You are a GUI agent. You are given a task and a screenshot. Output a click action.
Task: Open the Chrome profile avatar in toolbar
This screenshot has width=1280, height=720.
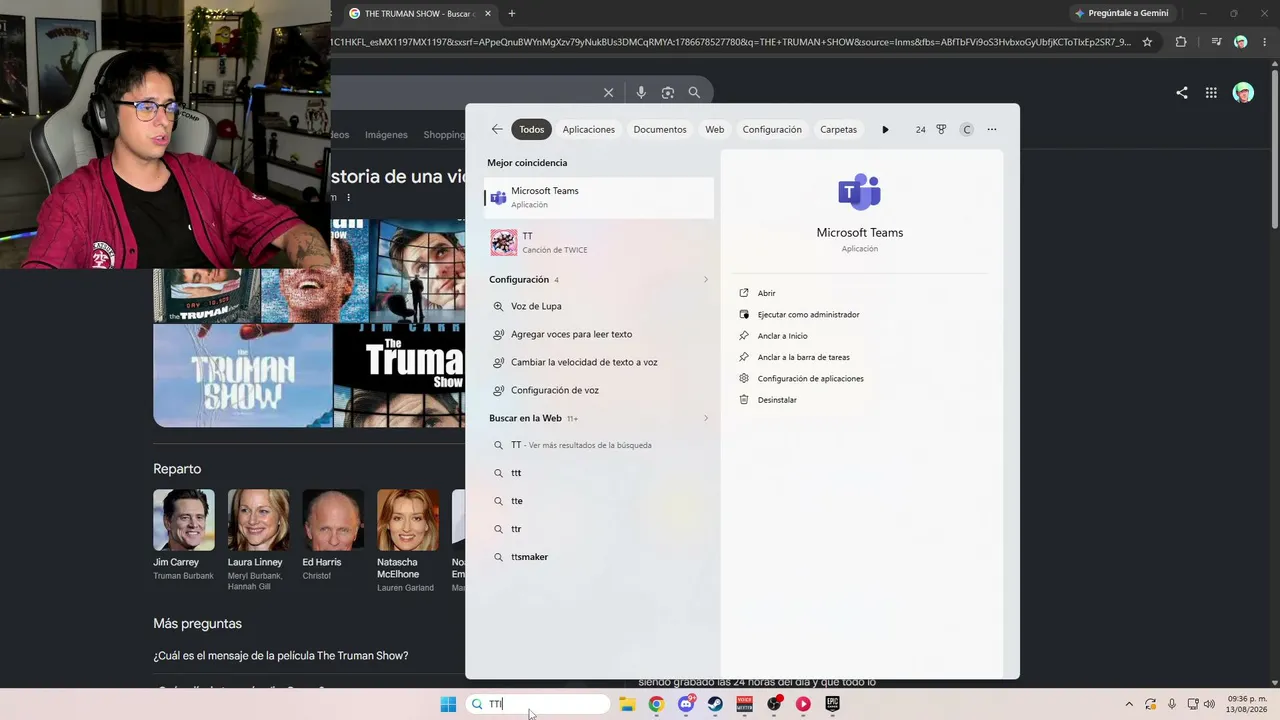[x=1241, y=42]
